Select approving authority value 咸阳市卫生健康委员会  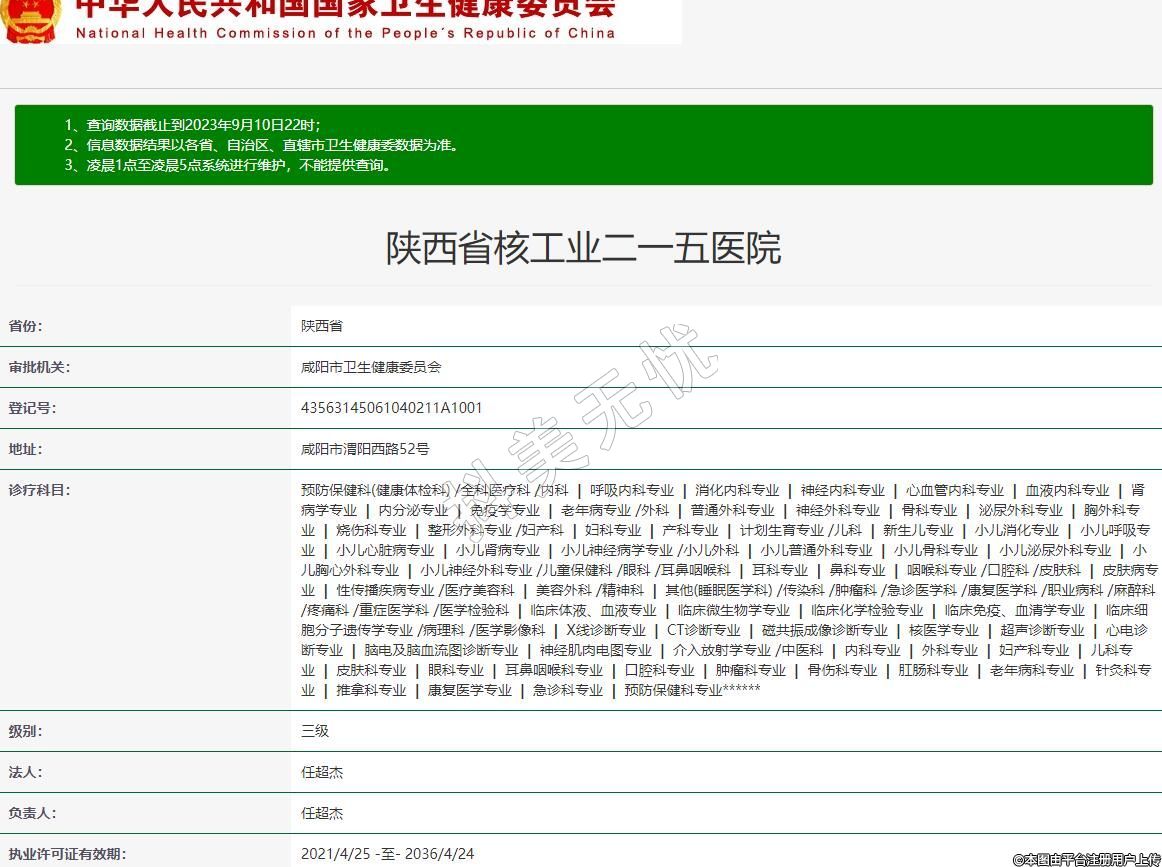pos(371,367)
